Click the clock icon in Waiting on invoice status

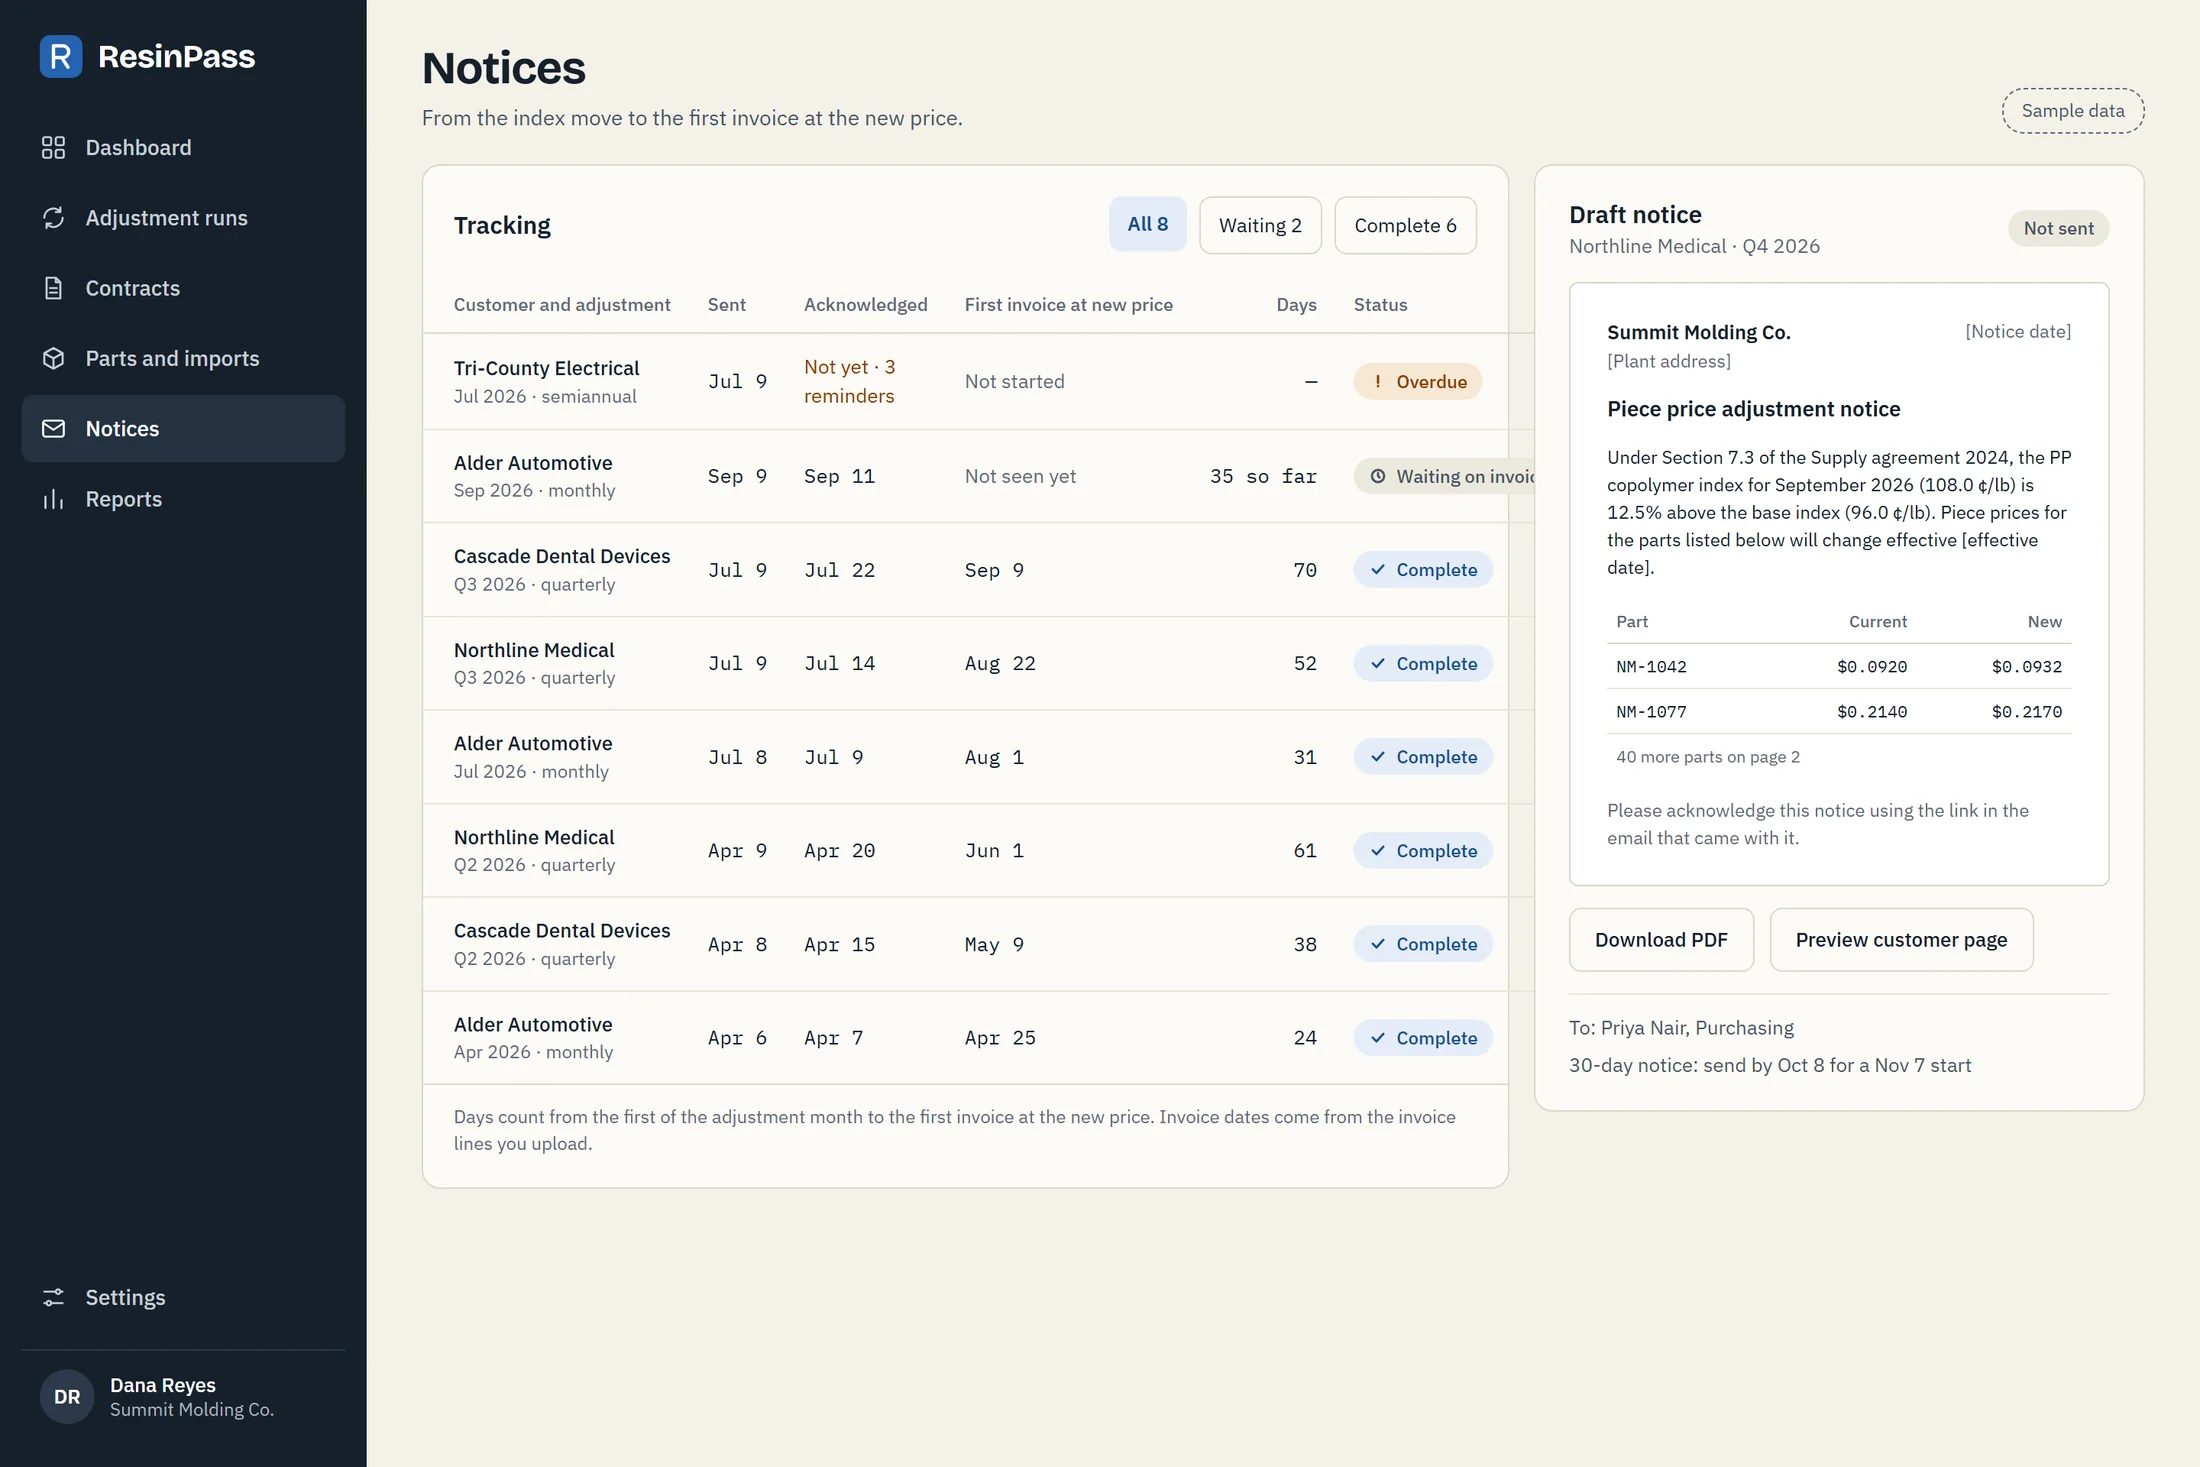1378,477
